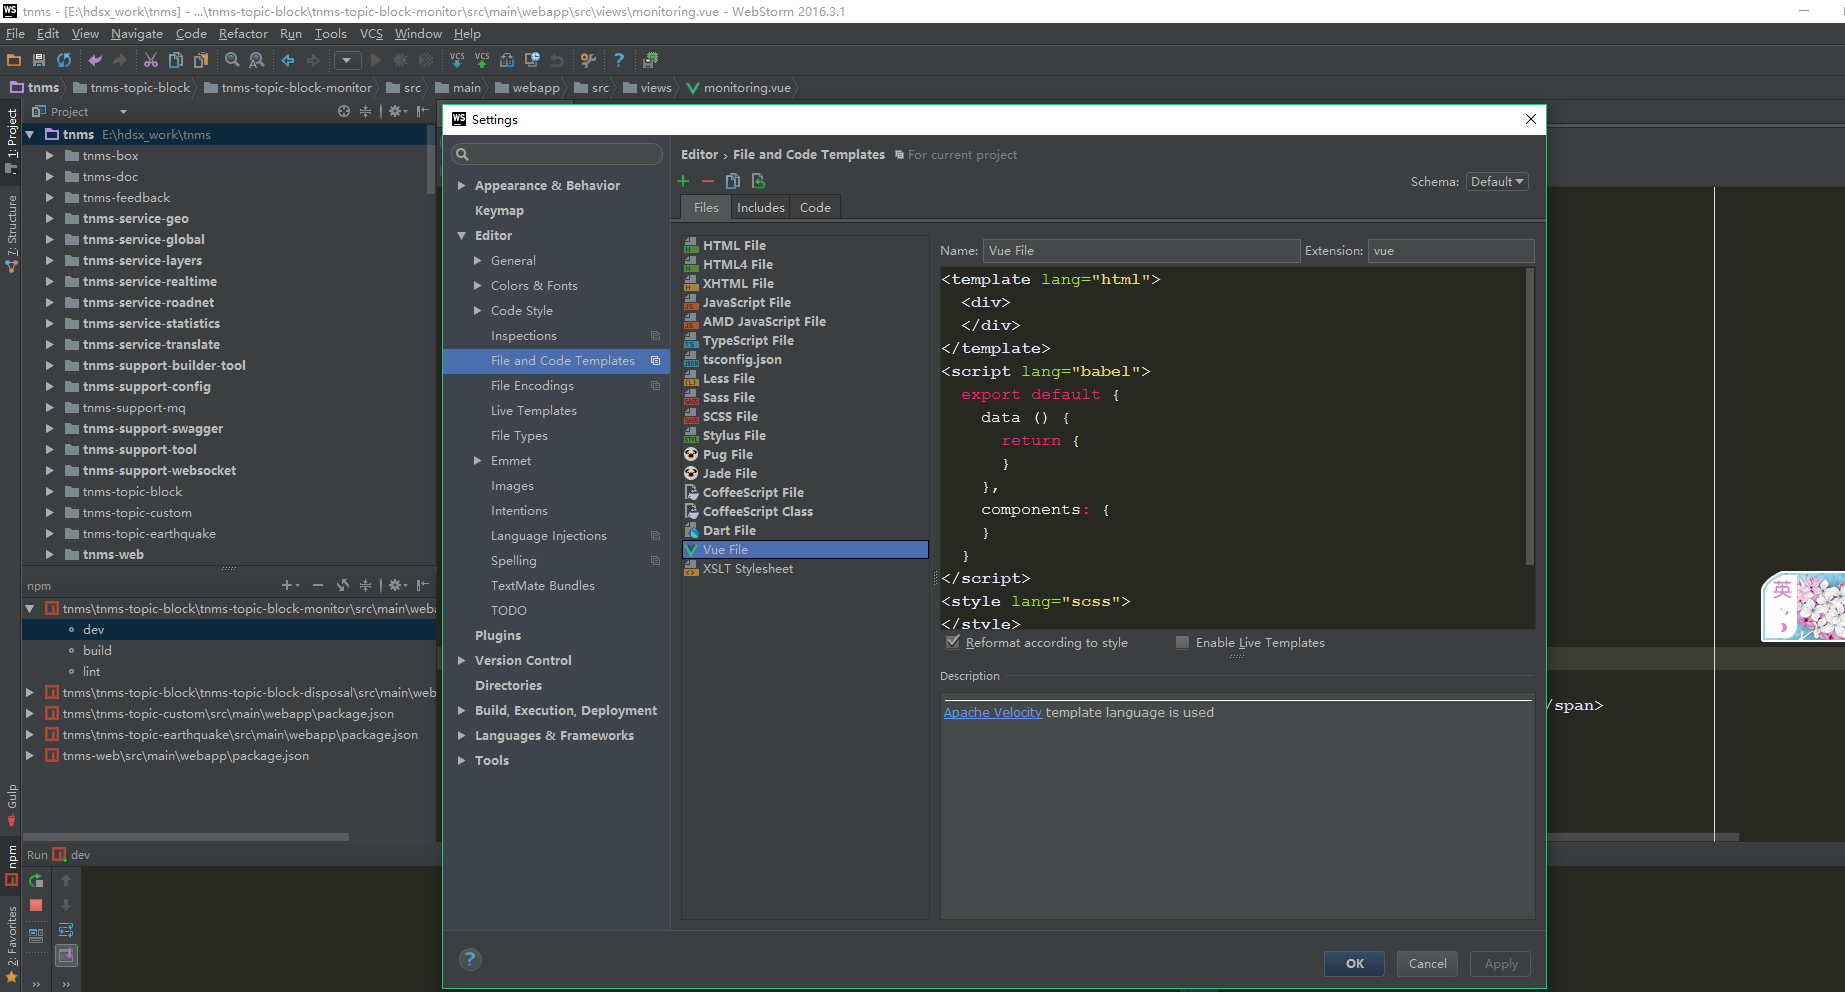Click the Scroll to End icon in Run panel
This screenshot has width=1845, height=992.
(66, 955)
